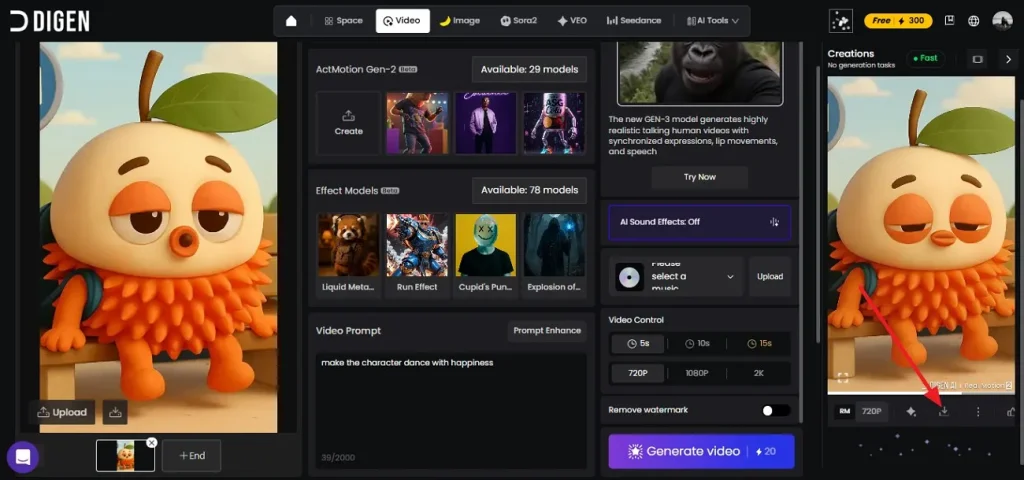This screenshot has height=480, width=1024.
Task: Select the Cupid's Punch effect
Action: click(x=486, y=255)
